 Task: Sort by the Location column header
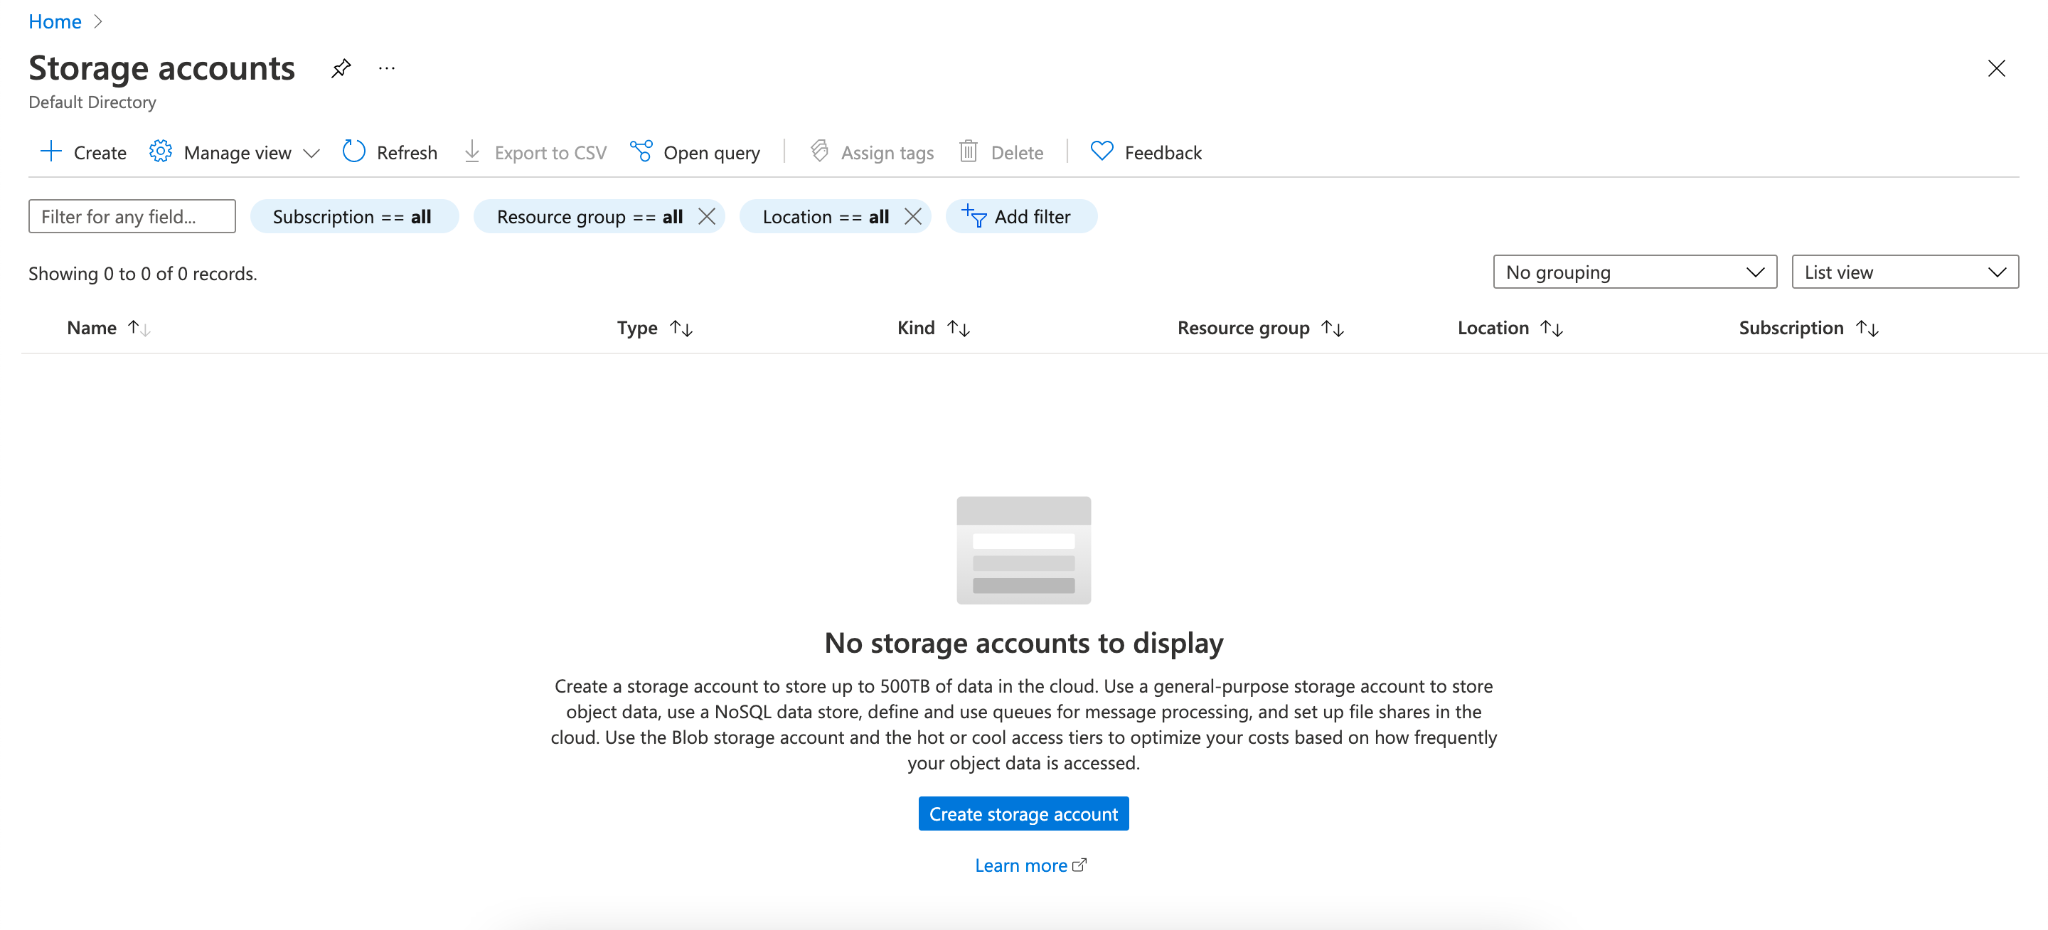pyautogui.click(x=1493, y=328)
